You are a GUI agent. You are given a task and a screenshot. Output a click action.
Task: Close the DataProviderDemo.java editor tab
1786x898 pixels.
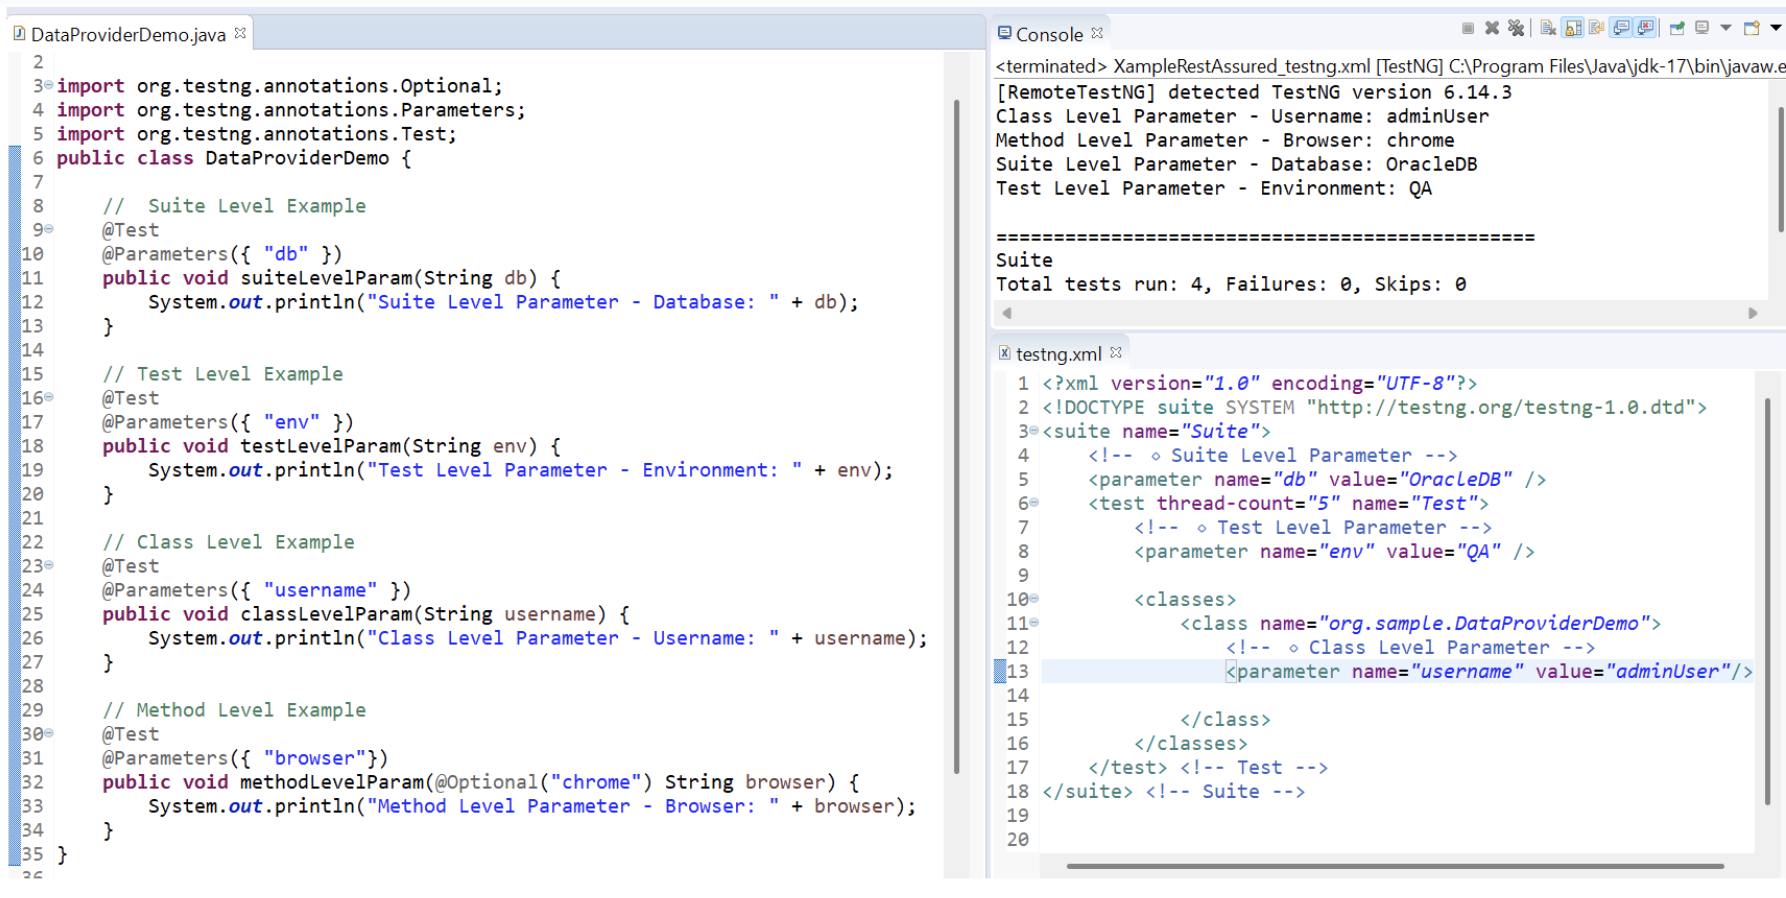(240, 34)
